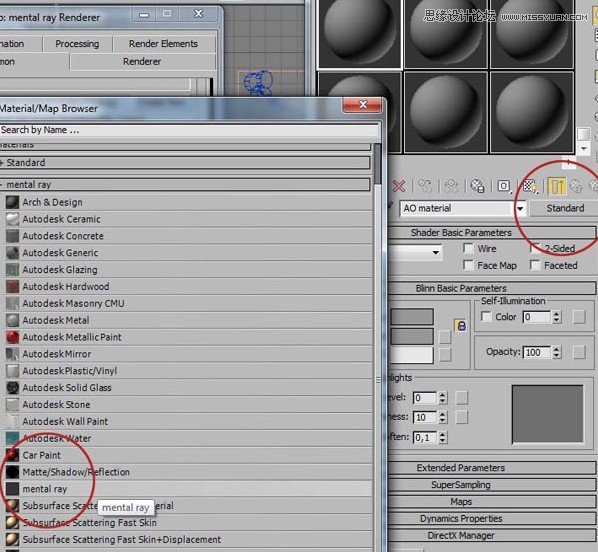Enable the 2-Sided checkbox
Viewport: 598px width, 552px height.
tap(535, 248)
